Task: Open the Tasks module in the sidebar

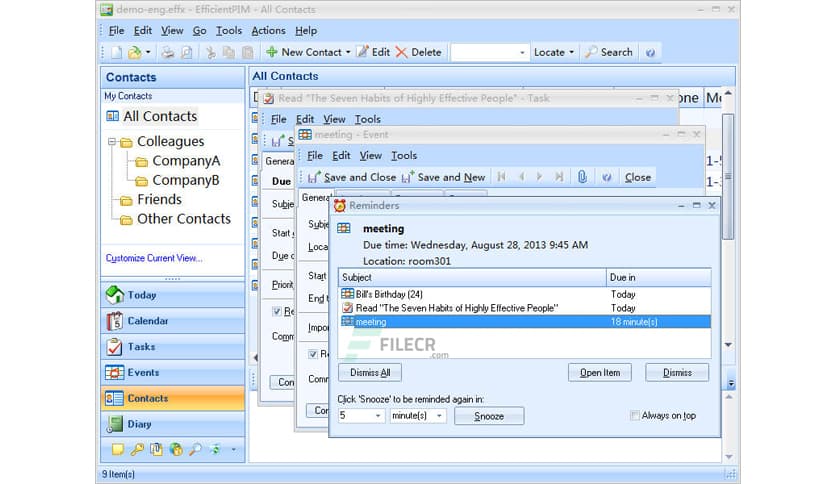Action: tap(173, 346)
